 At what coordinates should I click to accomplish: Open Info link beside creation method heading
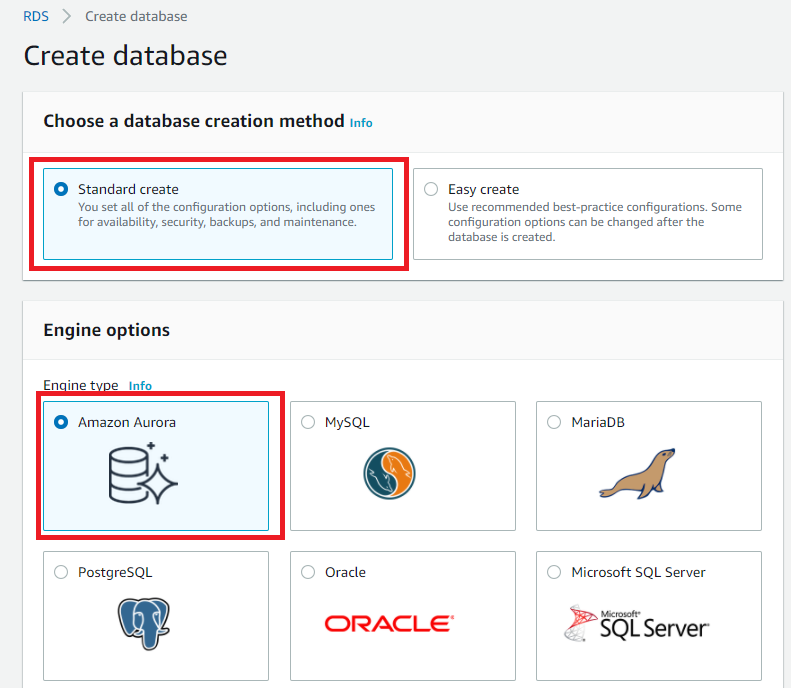(361, 123)
